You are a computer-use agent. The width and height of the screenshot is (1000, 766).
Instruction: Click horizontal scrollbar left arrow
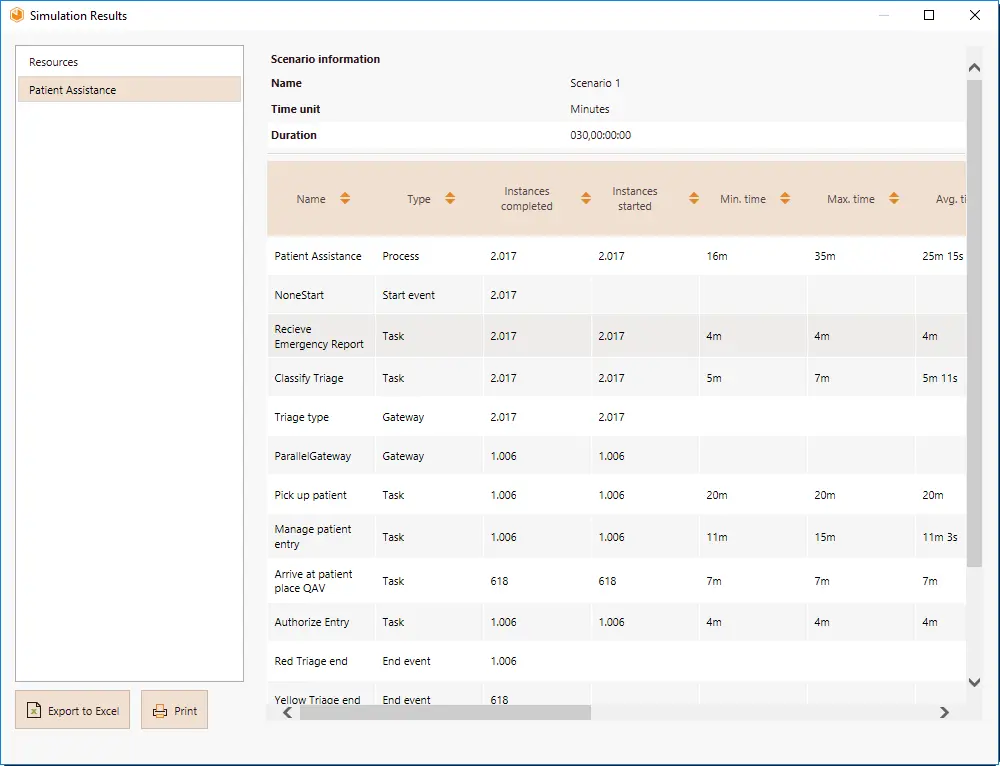[288, 712]
